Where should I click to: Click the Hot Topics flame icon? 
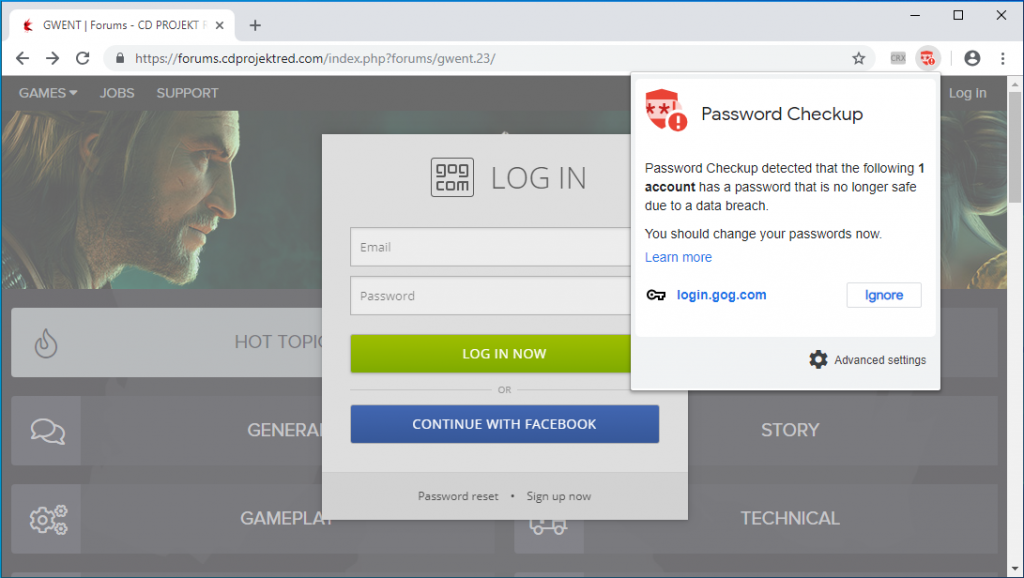[x=46, y=343]
